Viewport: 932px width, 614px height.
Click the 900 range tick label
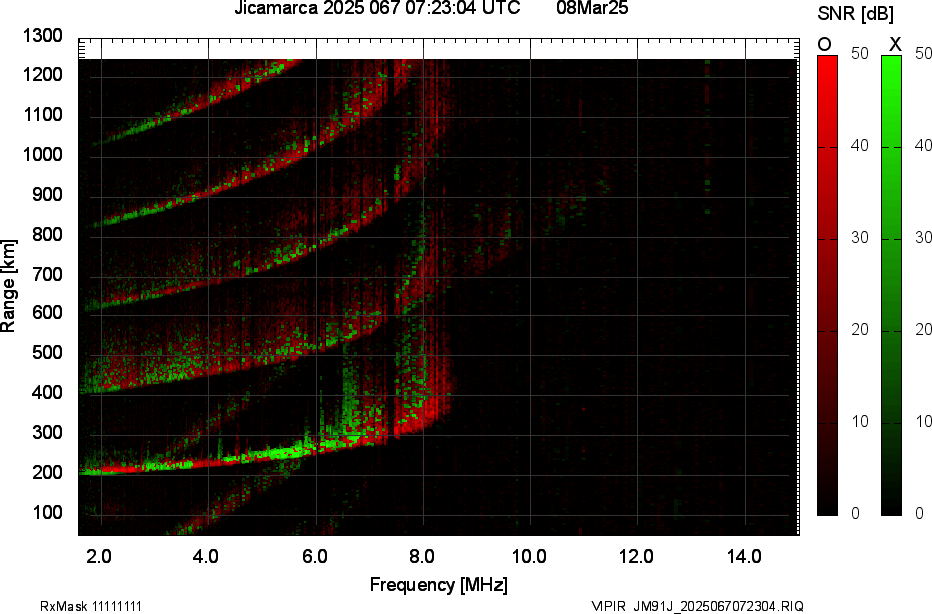coord(46,194)
